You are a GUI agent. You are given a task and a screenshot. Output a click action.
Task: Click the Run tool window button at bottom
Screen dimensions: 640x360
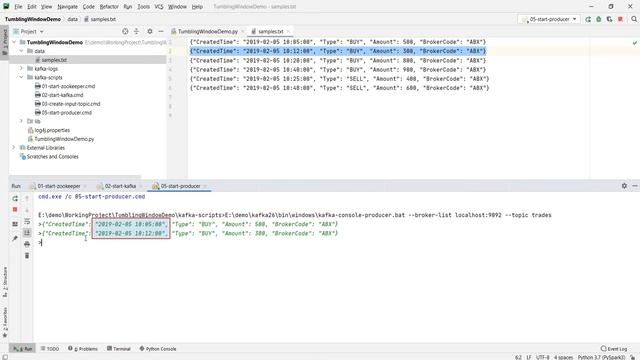point(22,349)
